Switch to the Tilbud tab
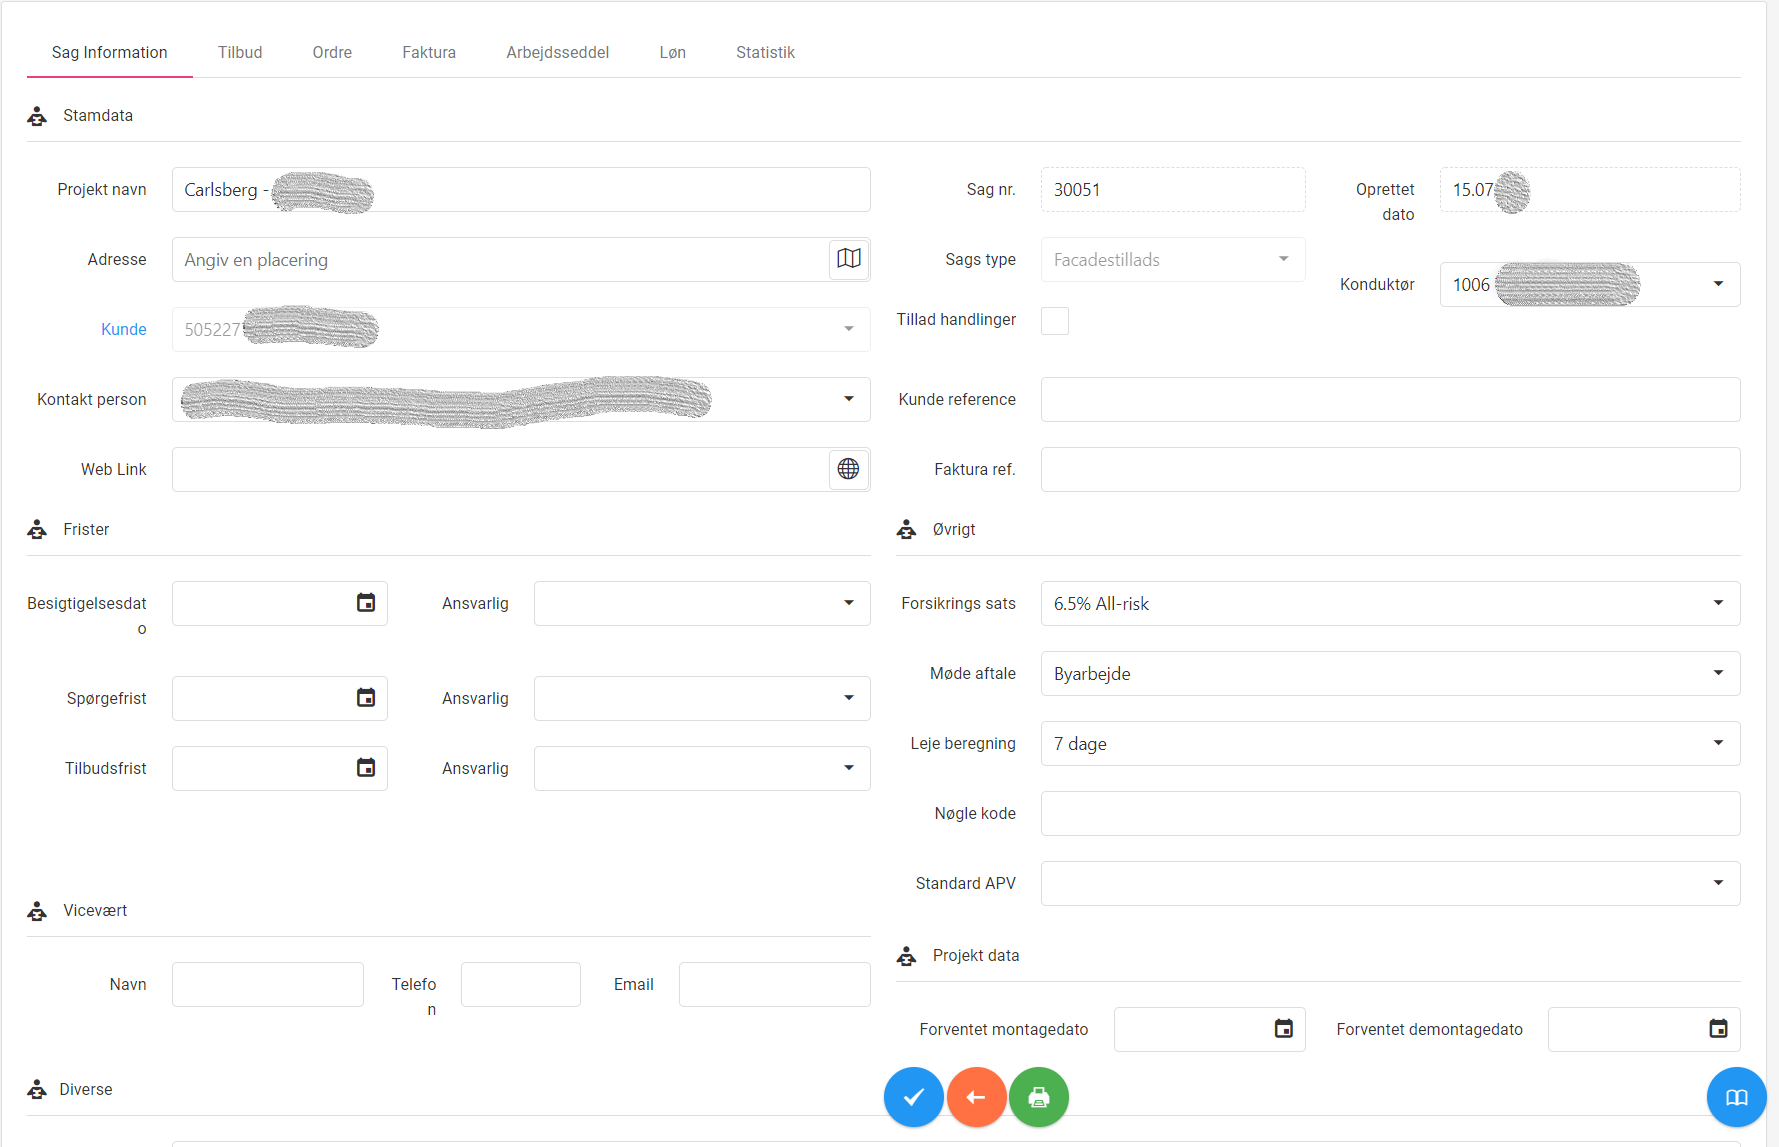 pyautogui.click(x=240, y=52)
